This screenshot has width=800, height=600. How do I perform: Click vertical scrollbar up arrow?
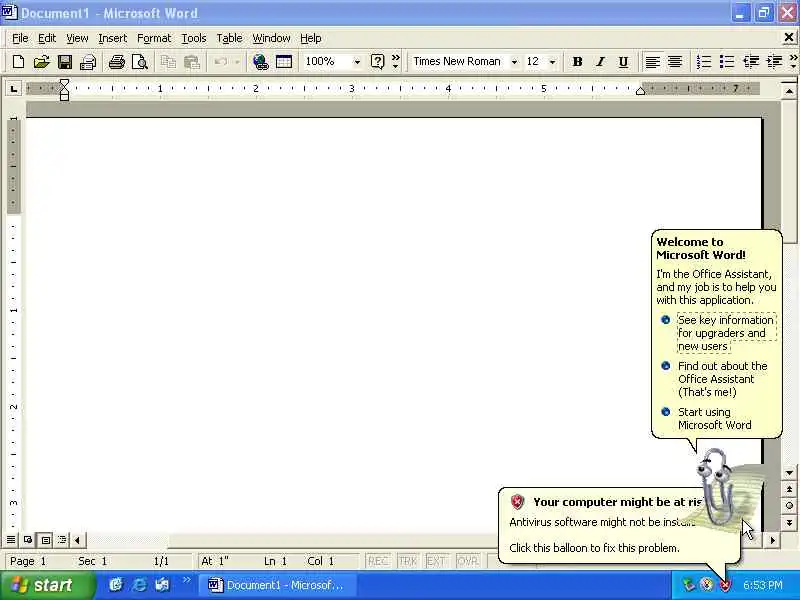point(789,91)
